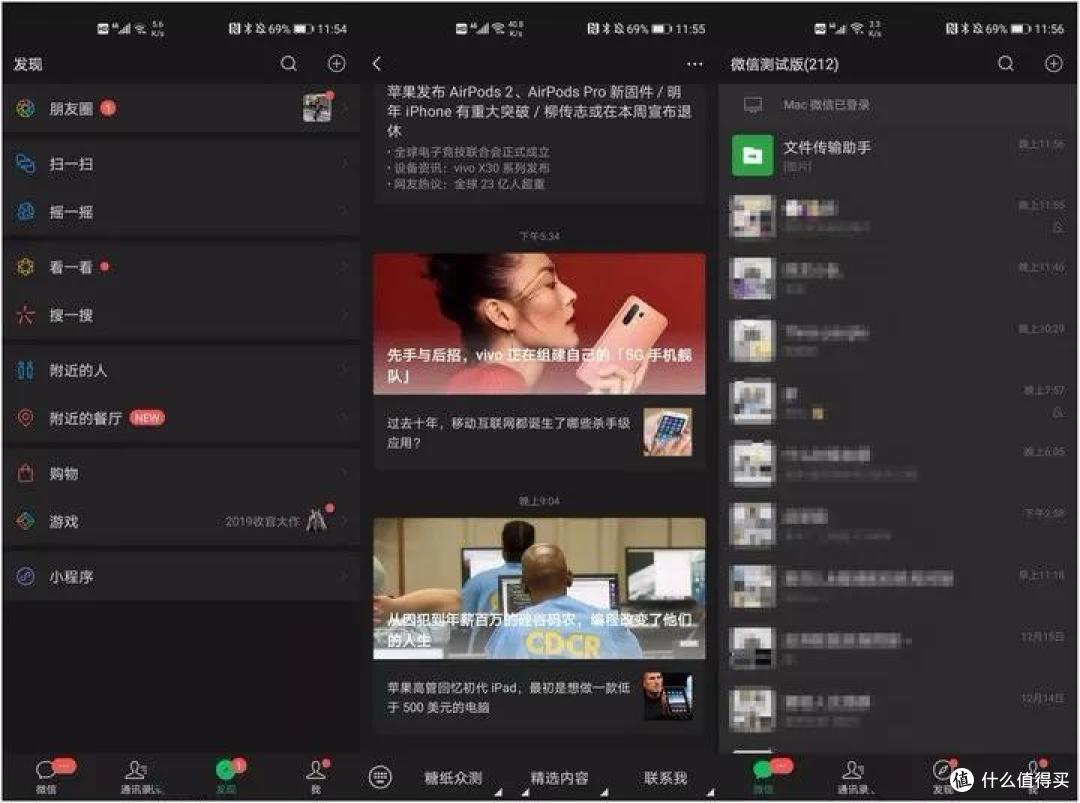Screen dimensions: 1080x803
Task: Open Shopping (购物) icon
Action: click(x=25, y=474)
